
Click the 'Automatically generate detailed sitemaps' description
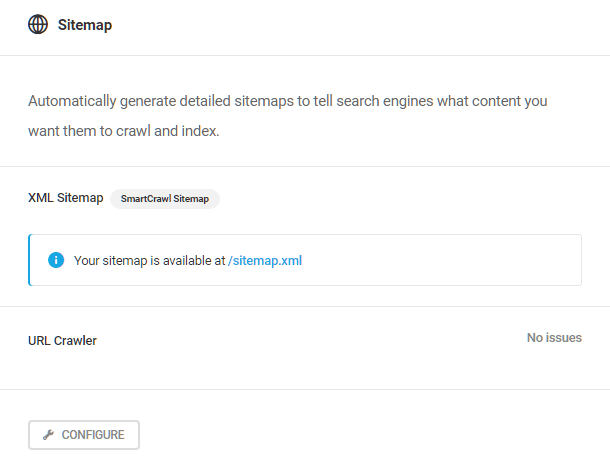click(x=287, y=116)
